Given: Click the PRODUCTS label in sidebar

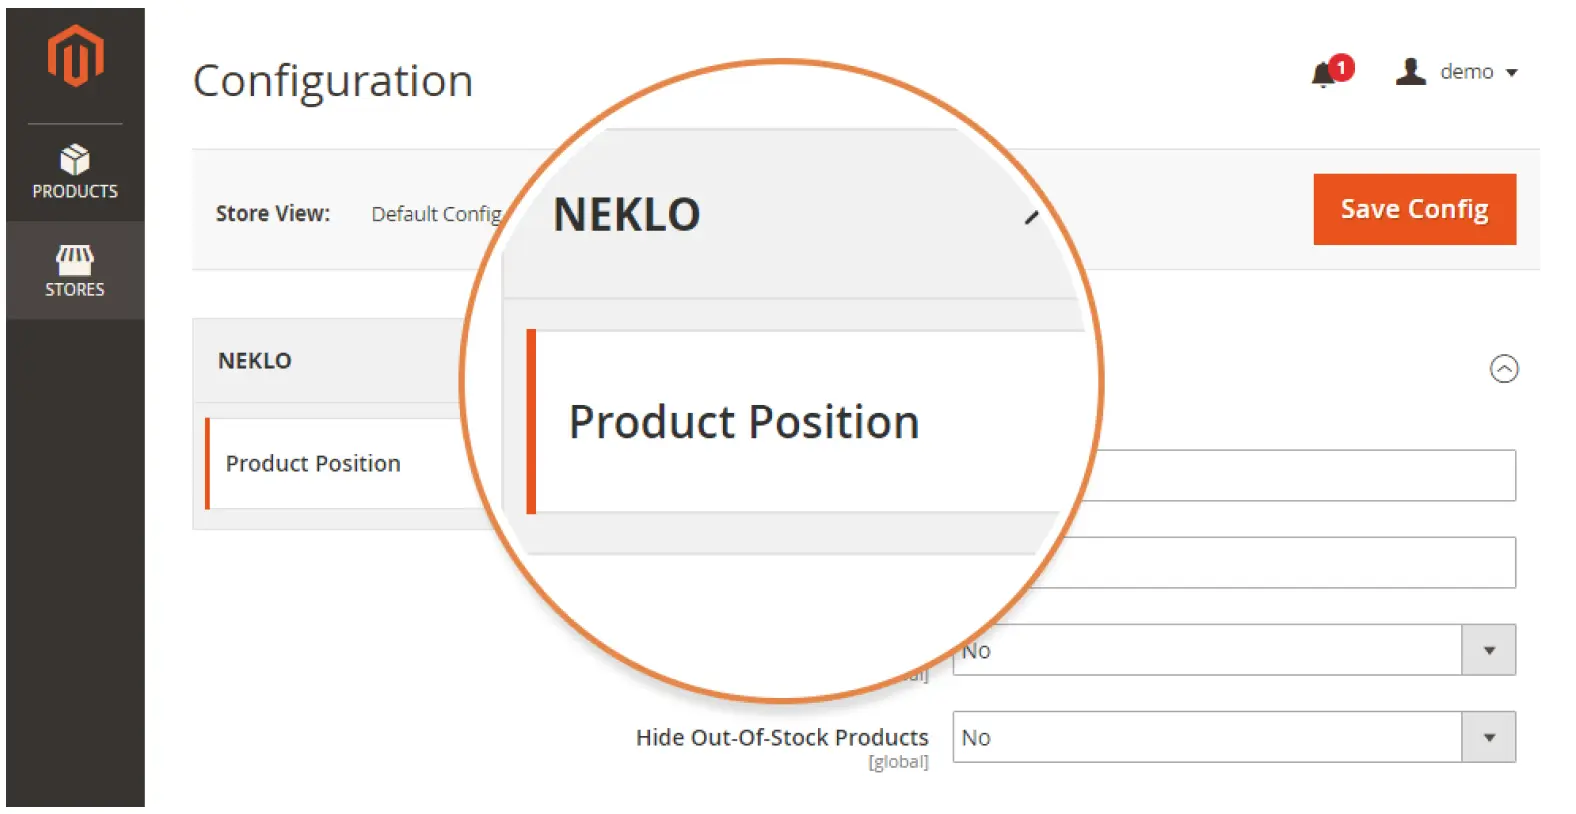Looking at the screenshot, I should click(x=75, y=191).
